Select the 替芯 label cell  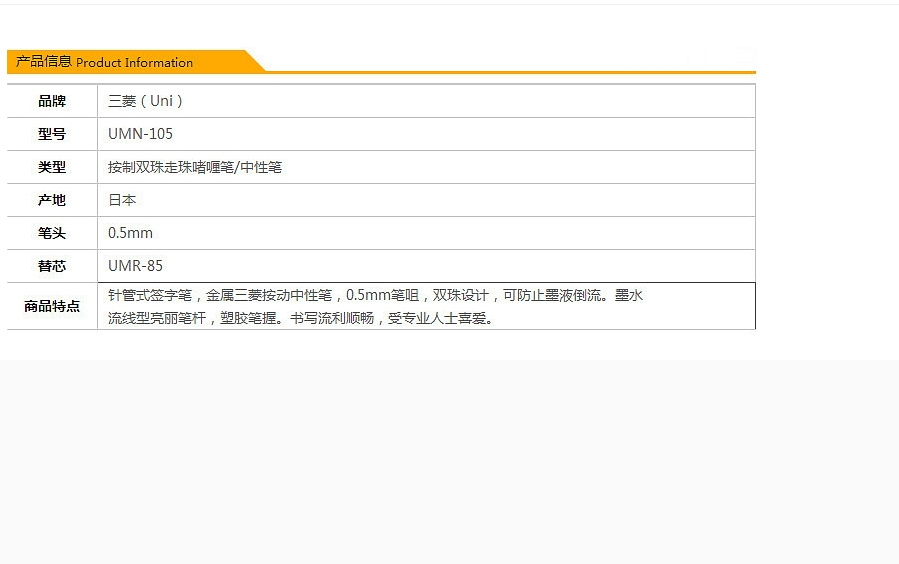pyautogui.click(x=52, y=266)
